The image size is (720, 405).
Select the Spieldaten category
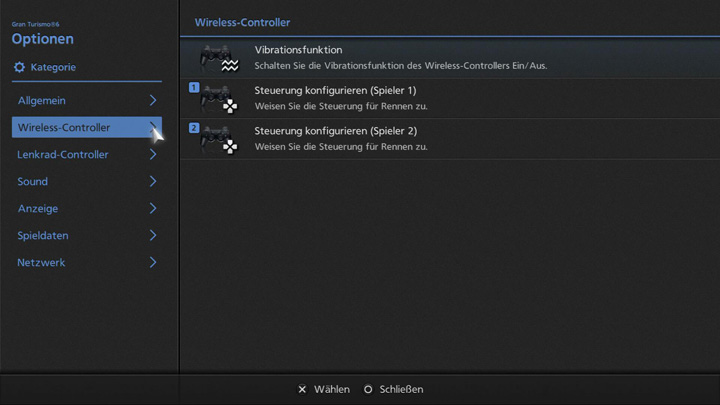[43, 235]
